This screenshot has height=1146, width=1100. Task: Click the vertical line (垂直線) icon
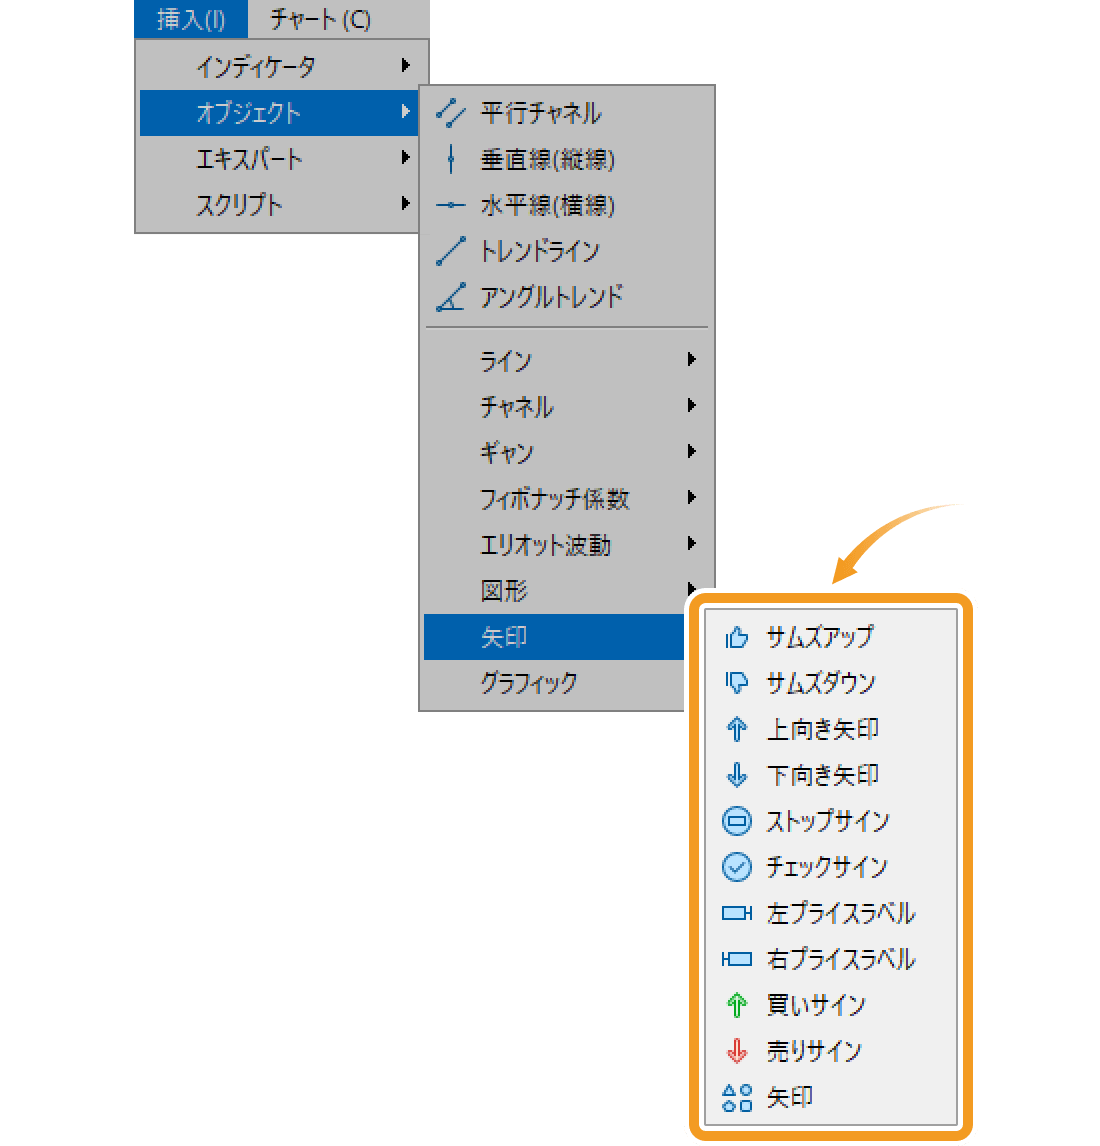[x=451, y=159]
